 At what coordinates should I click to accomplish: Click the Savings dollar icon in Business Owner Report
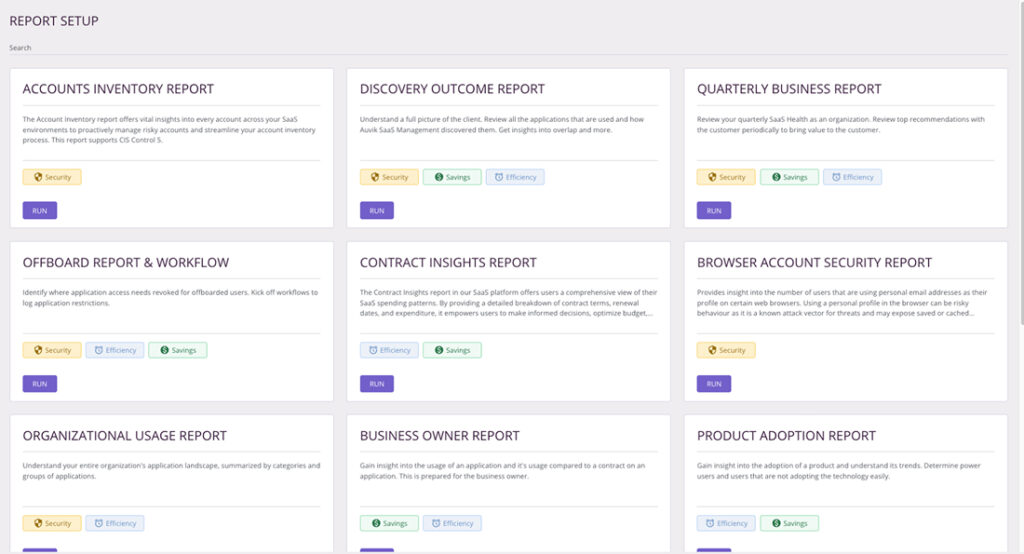(374, 523)
